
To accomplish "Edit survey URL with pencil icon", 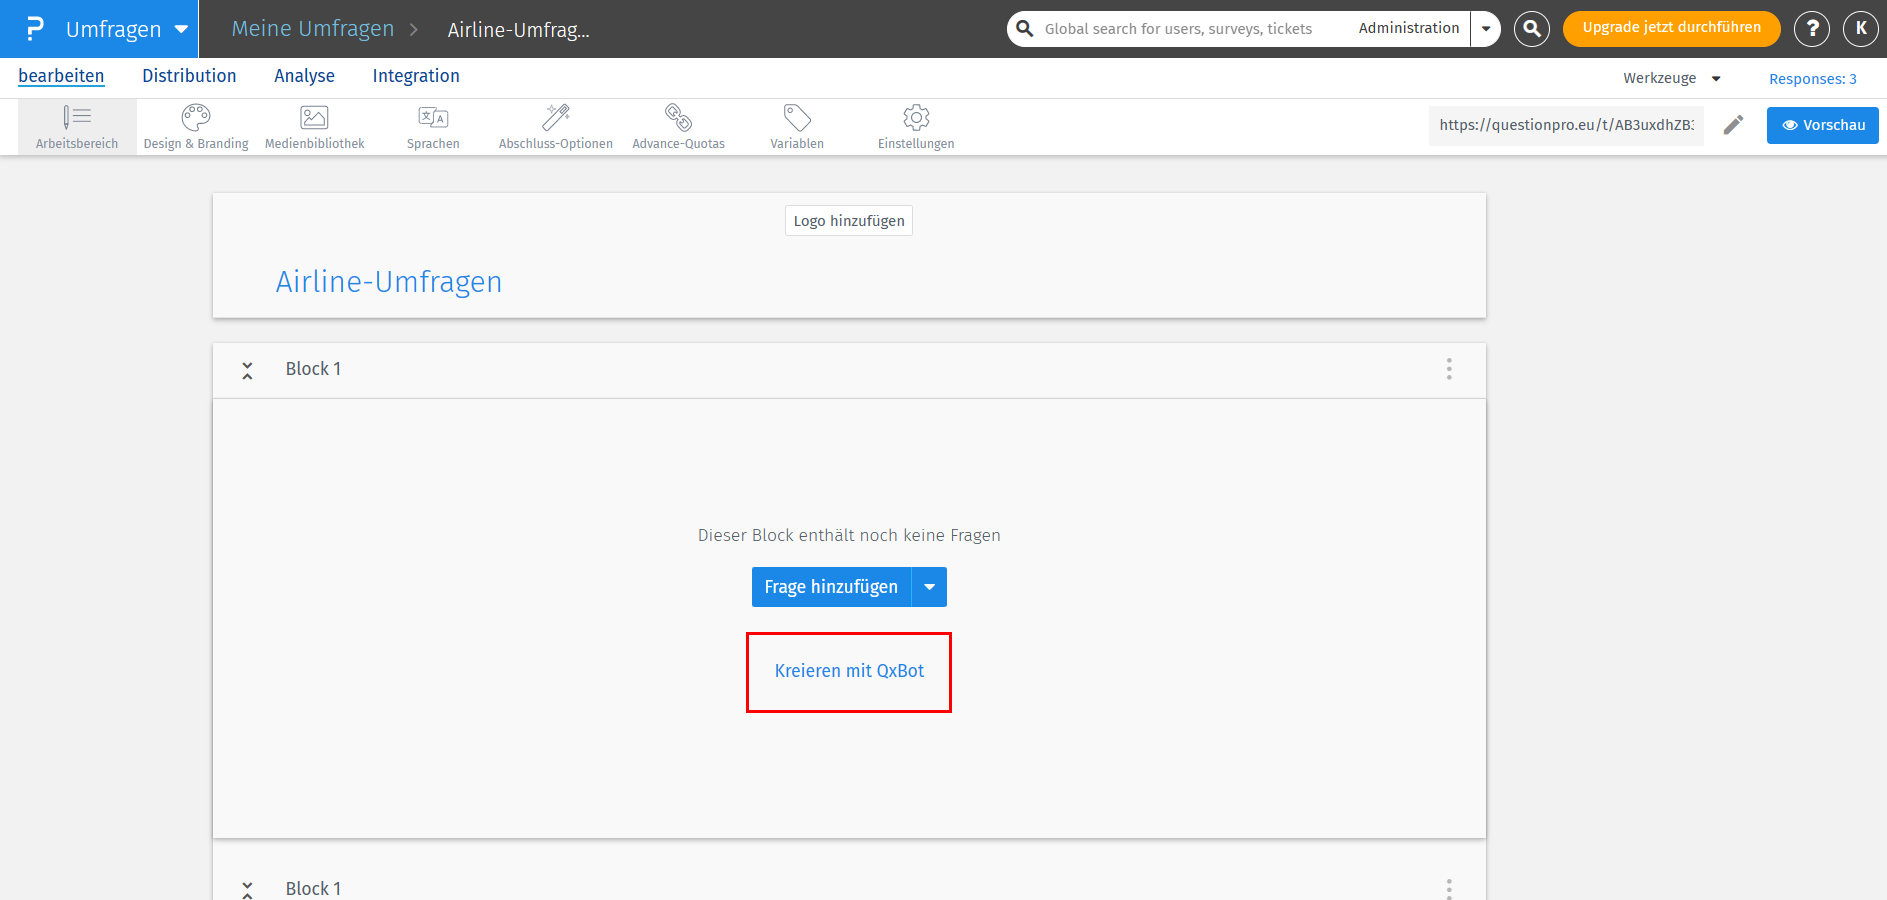I will (x=1733, y=125).
